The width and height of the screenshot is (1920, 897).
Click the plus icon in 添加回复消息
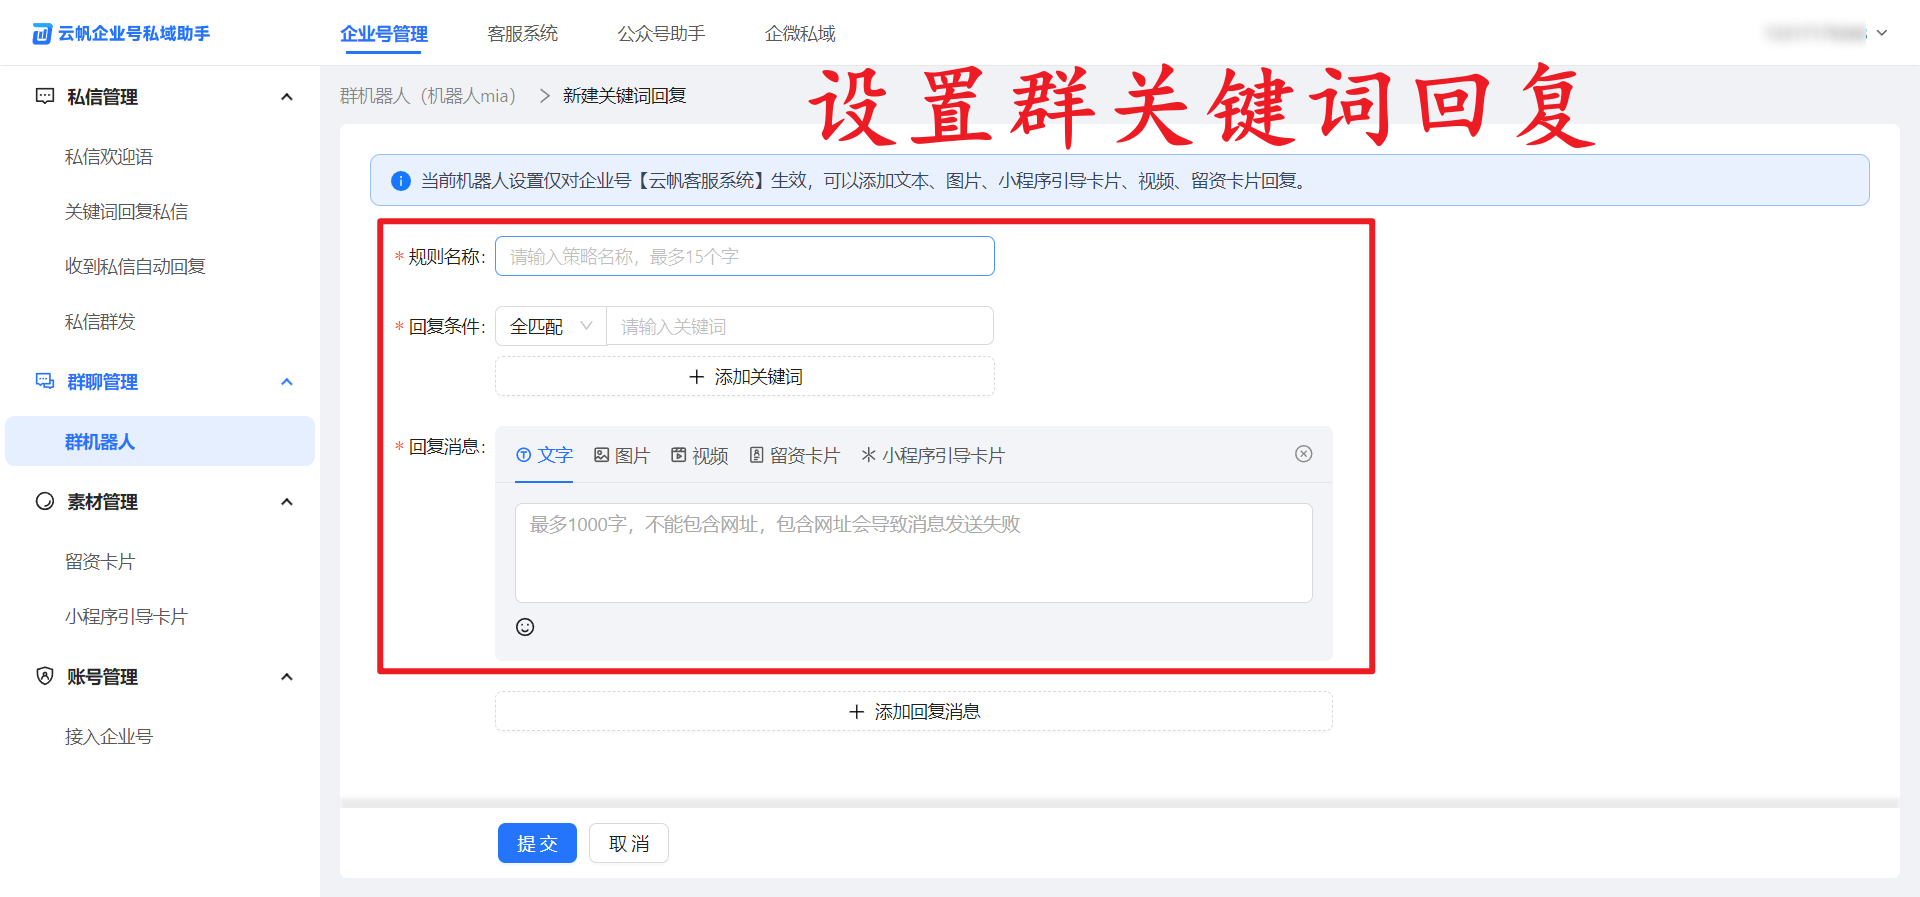point(856,712)
